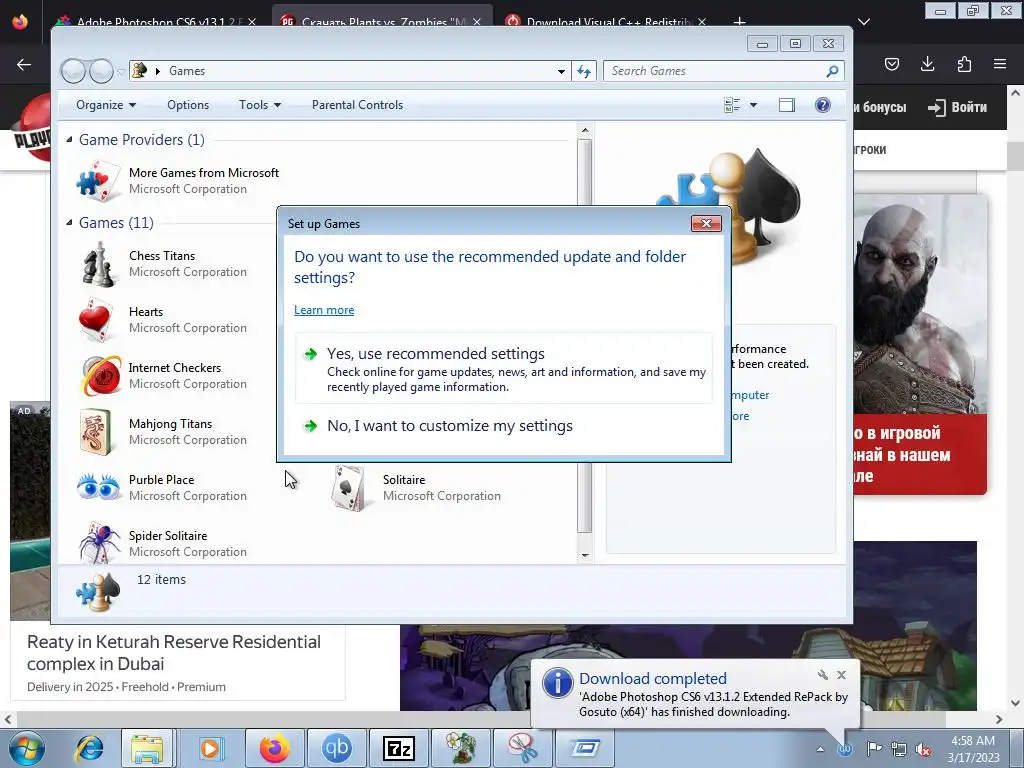
Task: Collapse the Games (11) group
Action: pyautogui.click(x=69, y=222)
